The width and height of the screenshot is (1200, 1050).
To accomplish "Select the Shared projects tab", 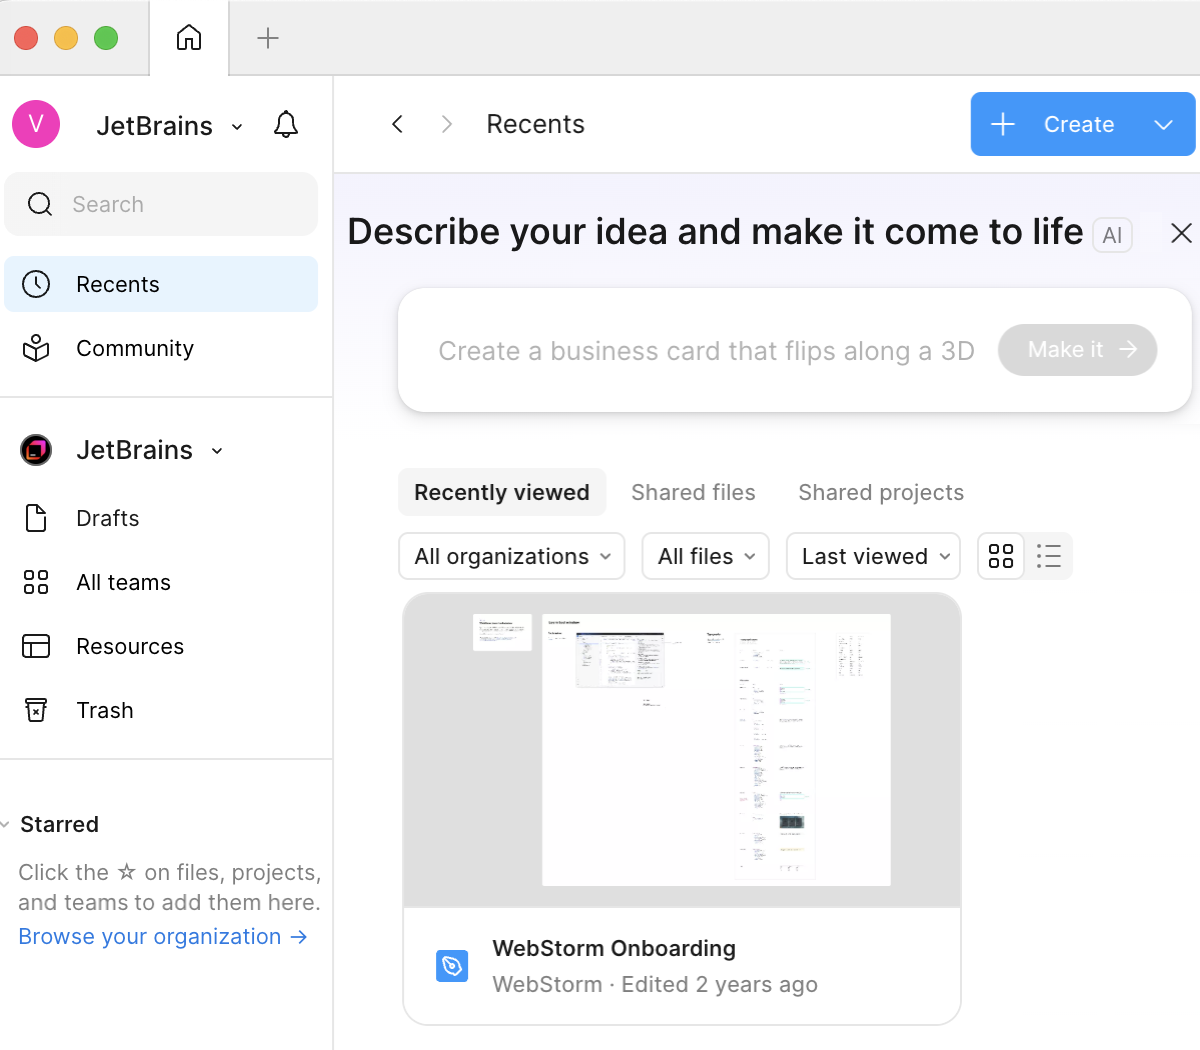I will 881,492.
